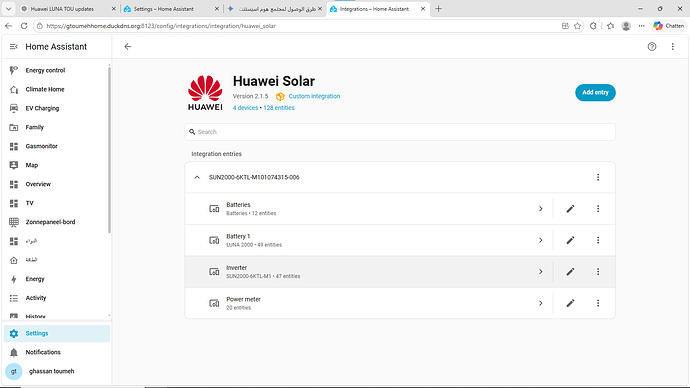Focus the integration Search field
690x388 pixels.
[400, 132]
